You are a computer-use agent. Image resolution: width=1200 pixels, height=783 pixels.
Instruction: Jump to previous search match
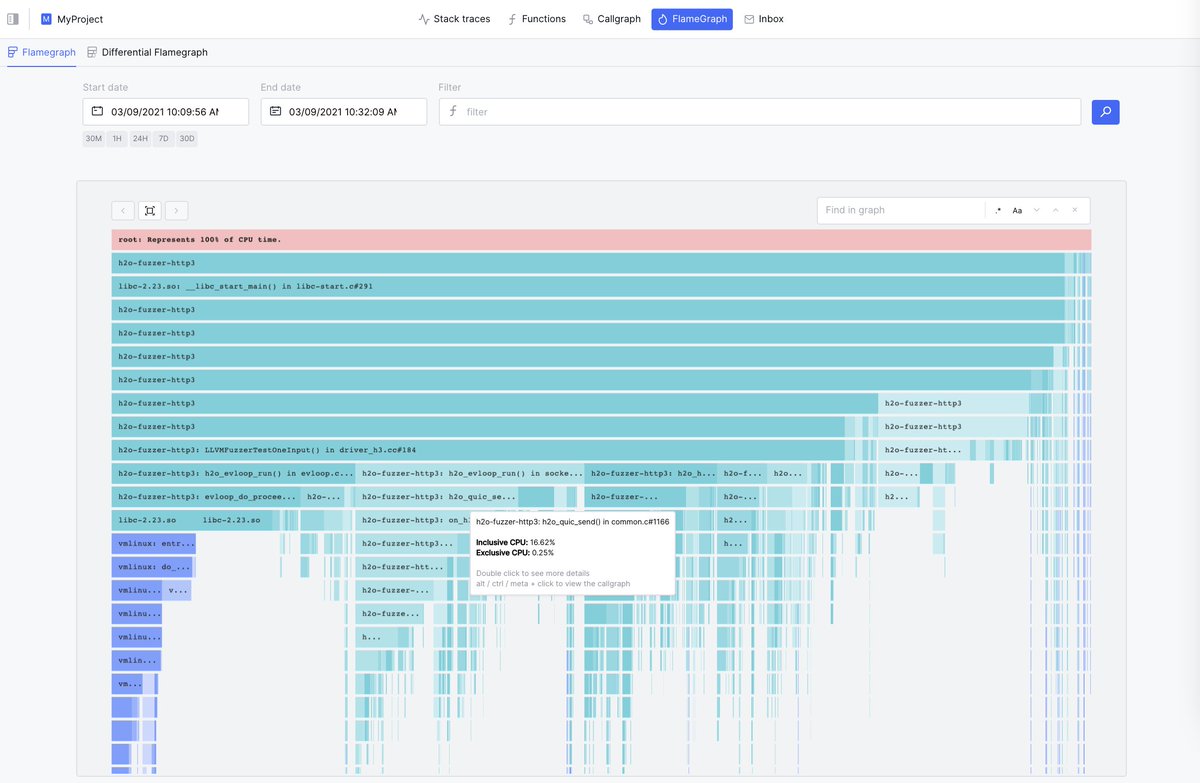(x=1056, y=210)
